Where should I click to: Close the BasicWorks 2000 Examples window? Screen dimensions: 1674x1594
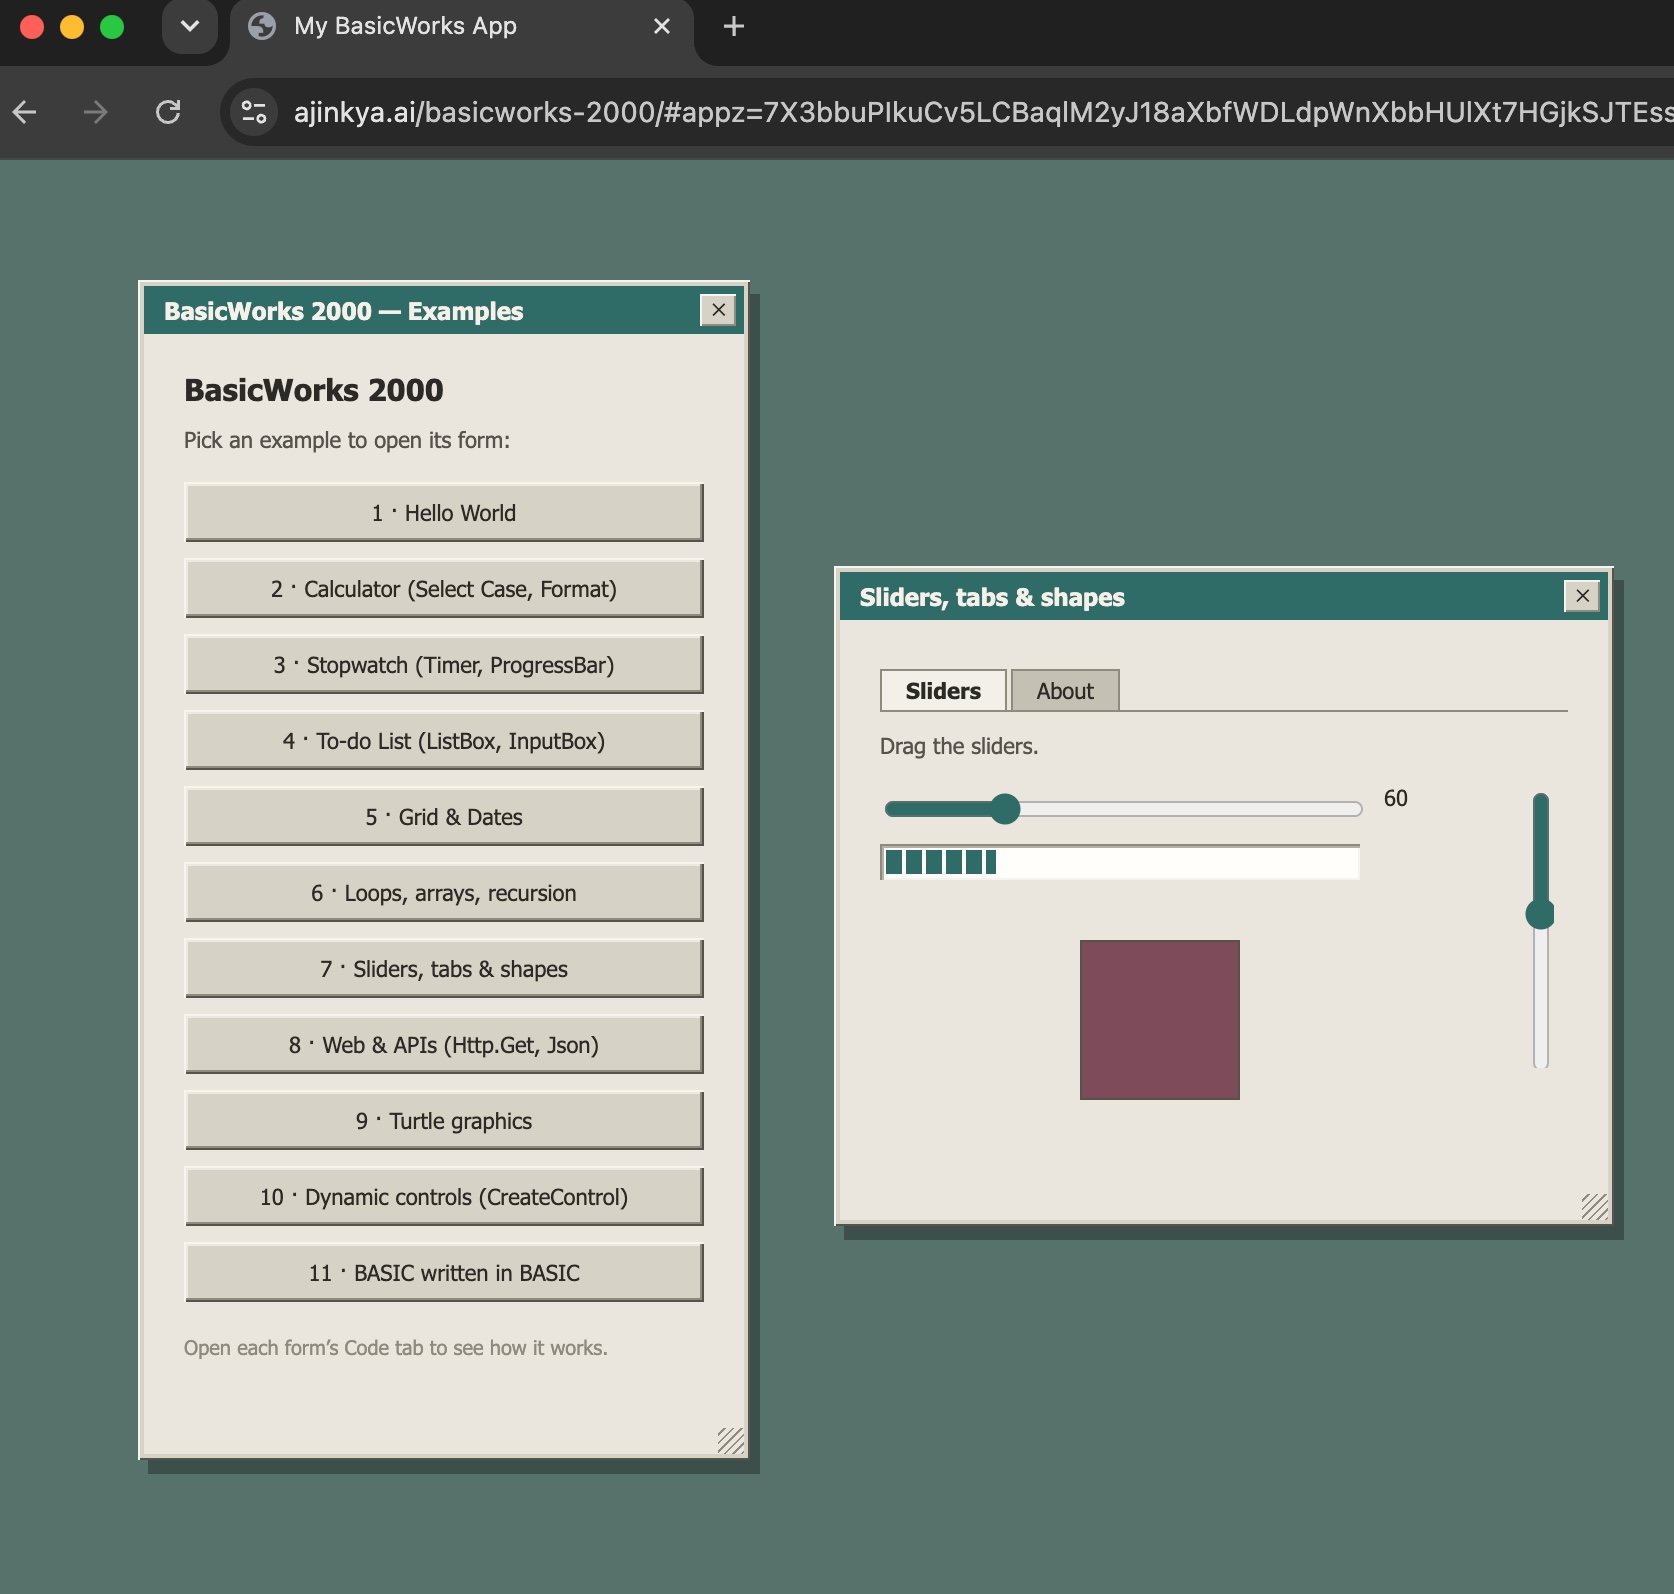coord(718,310)
